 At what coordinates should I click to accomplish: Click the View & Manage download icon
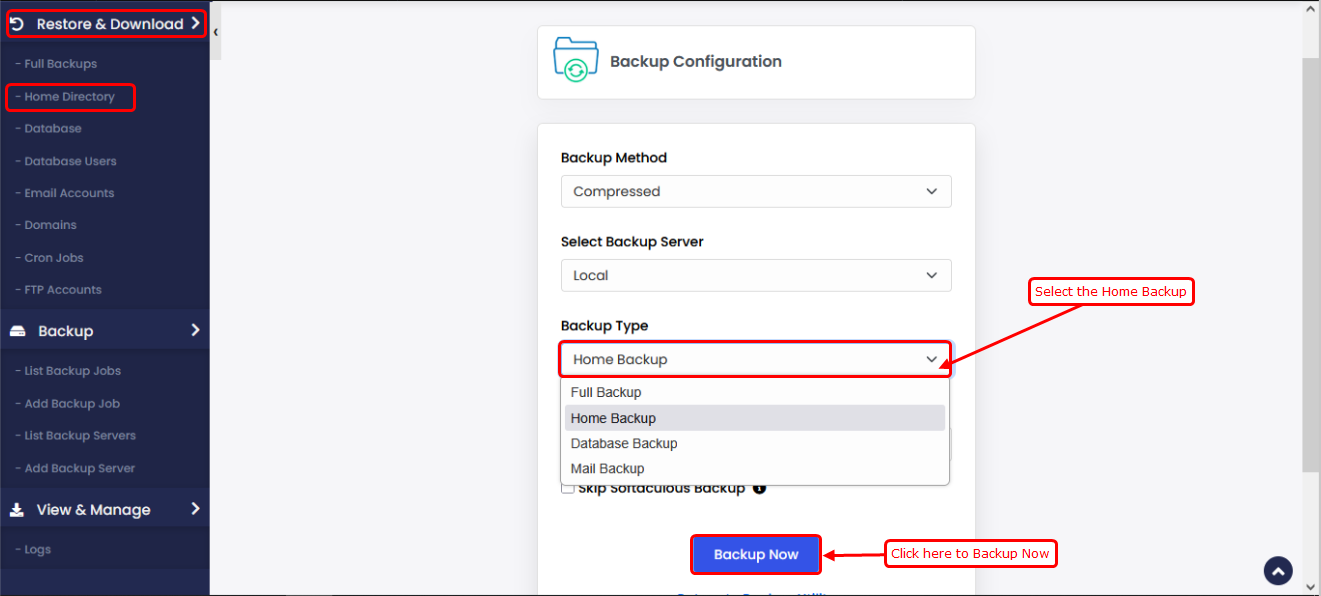click(17, 509)
